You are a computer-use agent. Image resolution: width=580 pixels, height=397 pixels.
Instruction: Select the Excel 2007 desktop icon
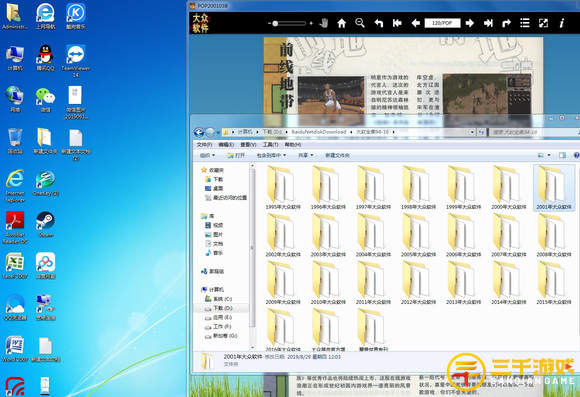pos(15,265)
